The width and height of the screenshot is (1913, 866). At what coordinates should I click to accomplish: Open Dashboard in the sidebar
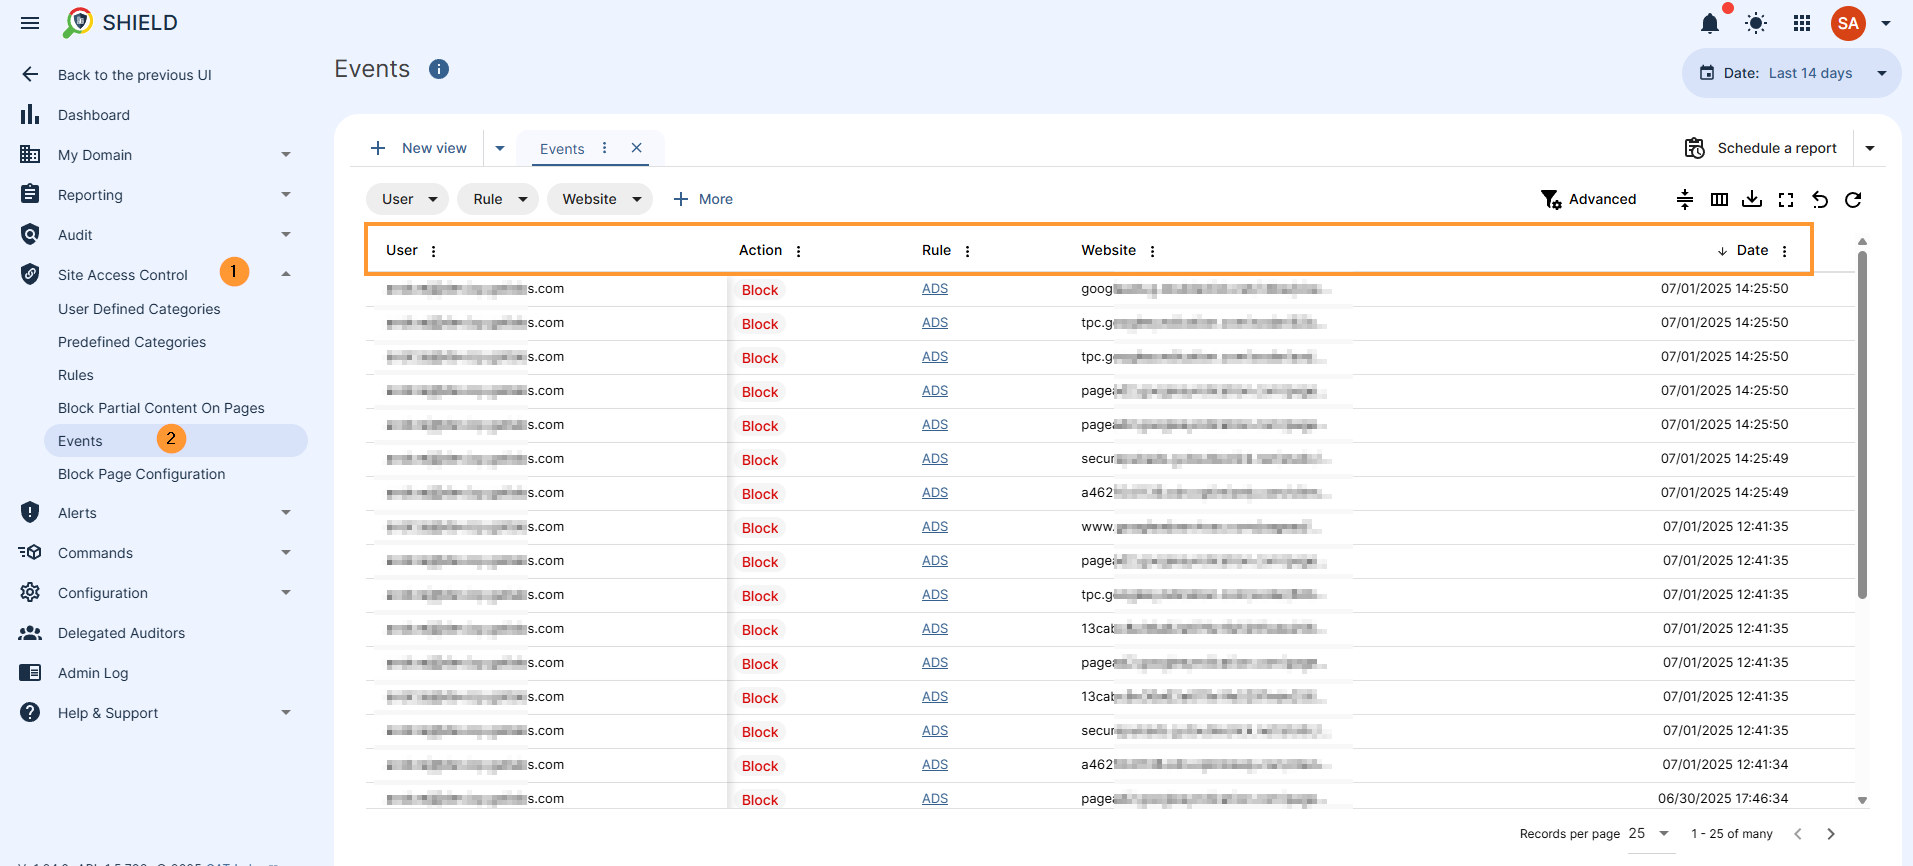pos(94,115)
